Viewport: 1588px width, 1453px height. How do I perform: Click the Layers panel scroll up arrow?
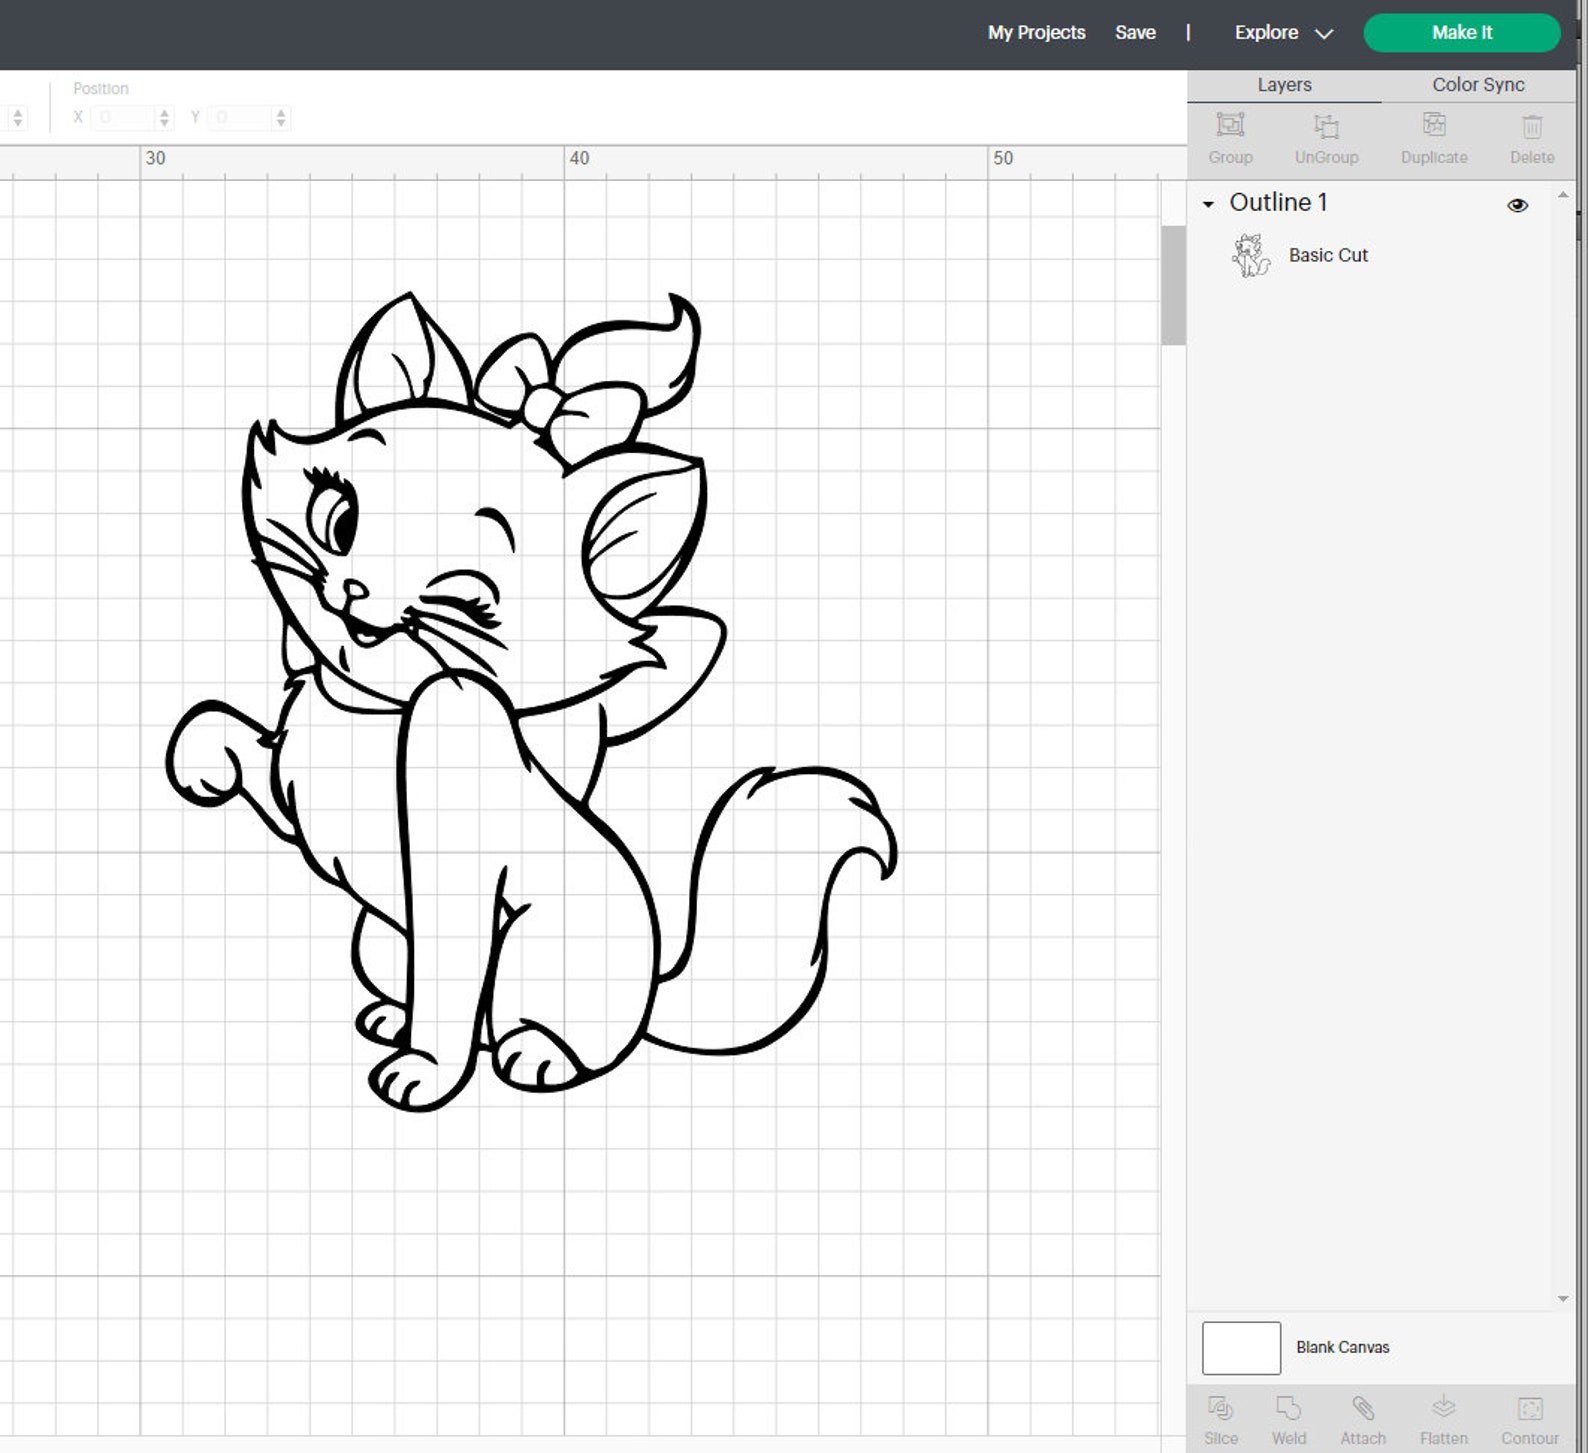click(x=1563, y=195)
